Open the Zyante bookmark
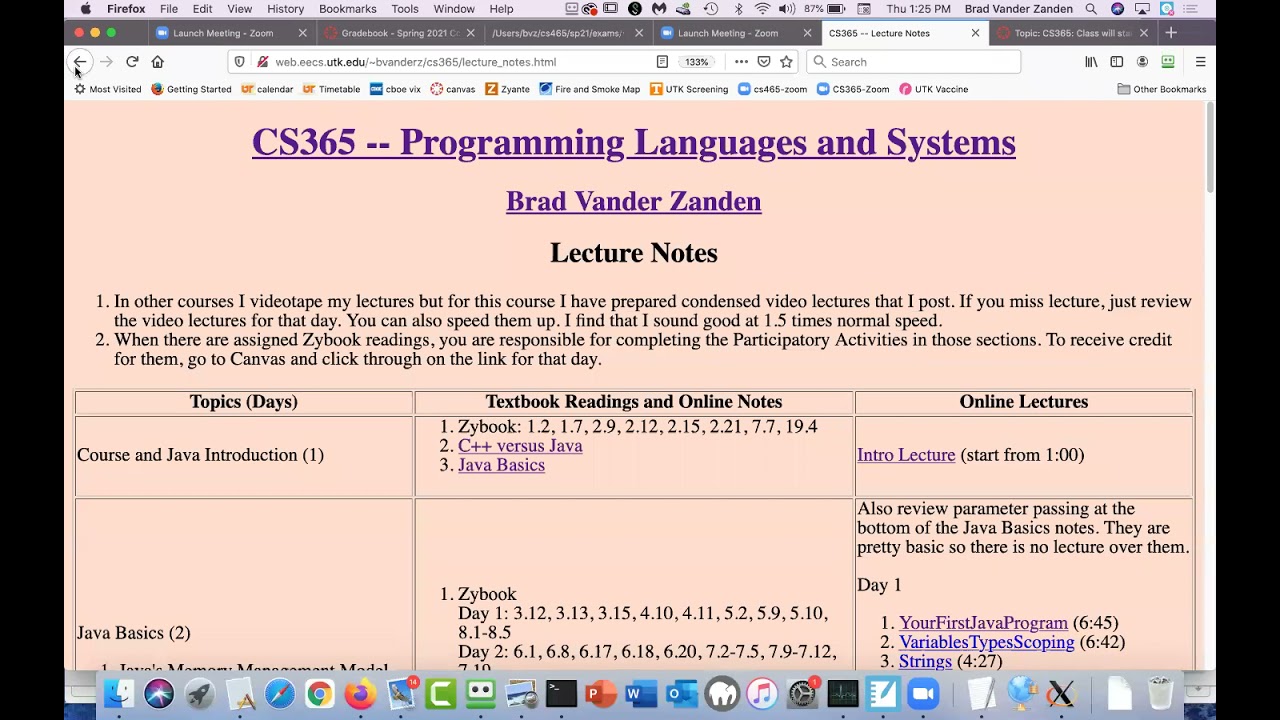The image size is (1280, 720). (507, 89)
